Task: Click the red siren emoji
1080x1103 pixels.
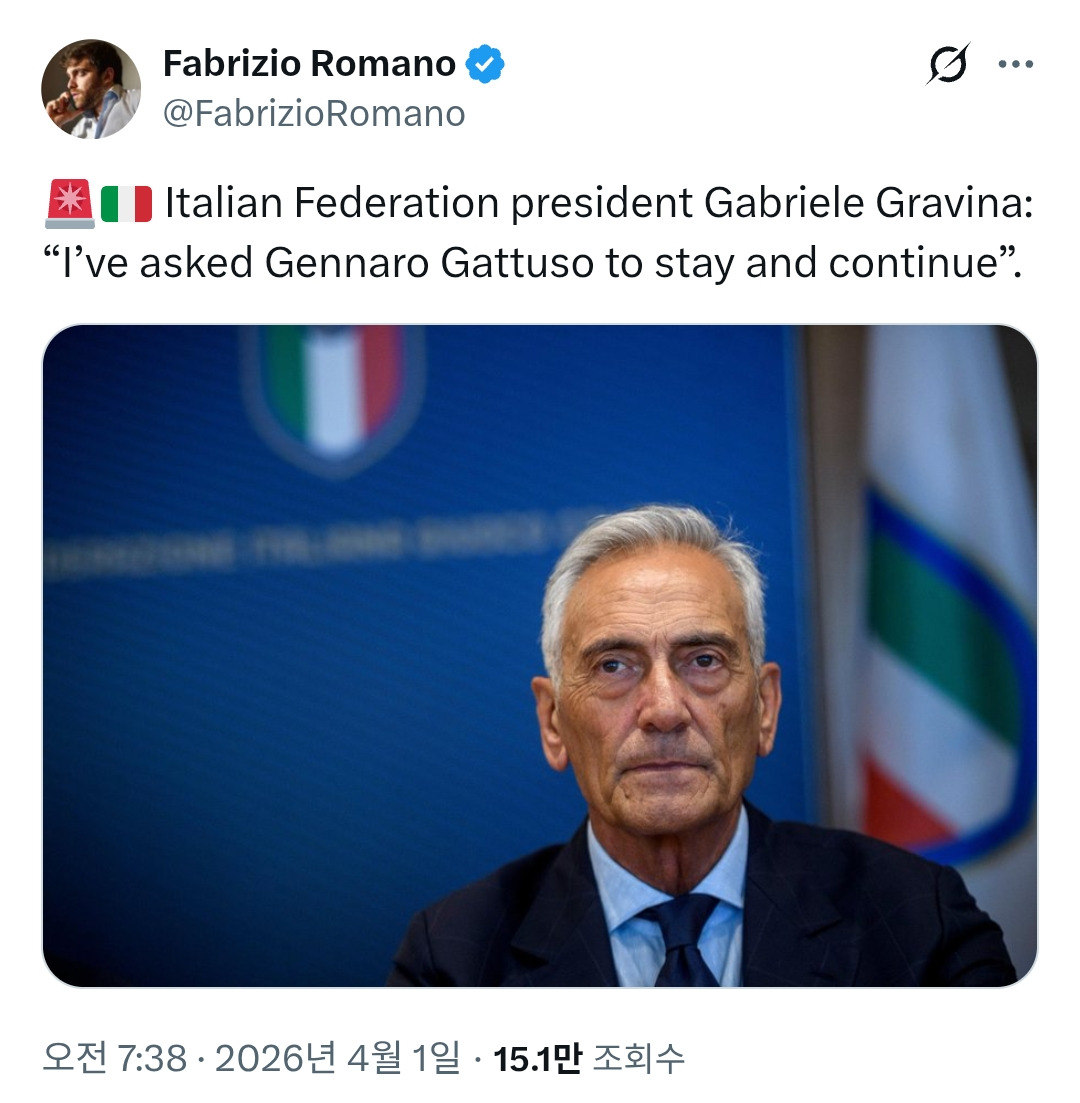Action: coord(69,205)
